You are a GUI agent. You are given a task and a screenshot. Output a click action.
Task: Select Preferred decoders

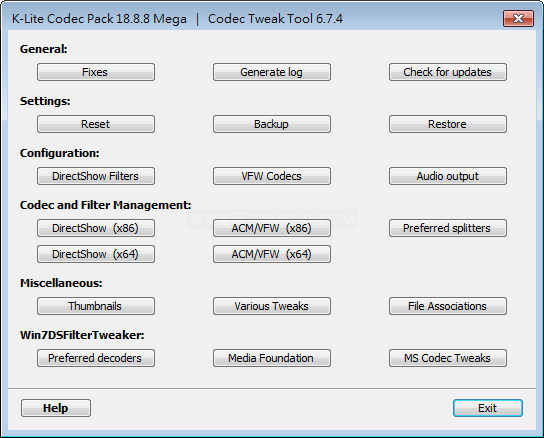coord(96,358)
